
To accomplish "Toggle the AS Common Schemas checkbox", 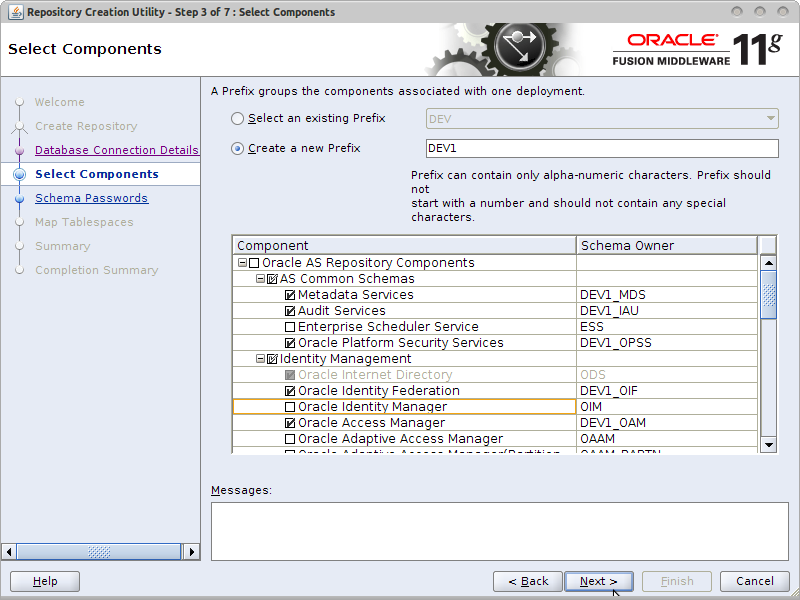I will tap(272, 279).
